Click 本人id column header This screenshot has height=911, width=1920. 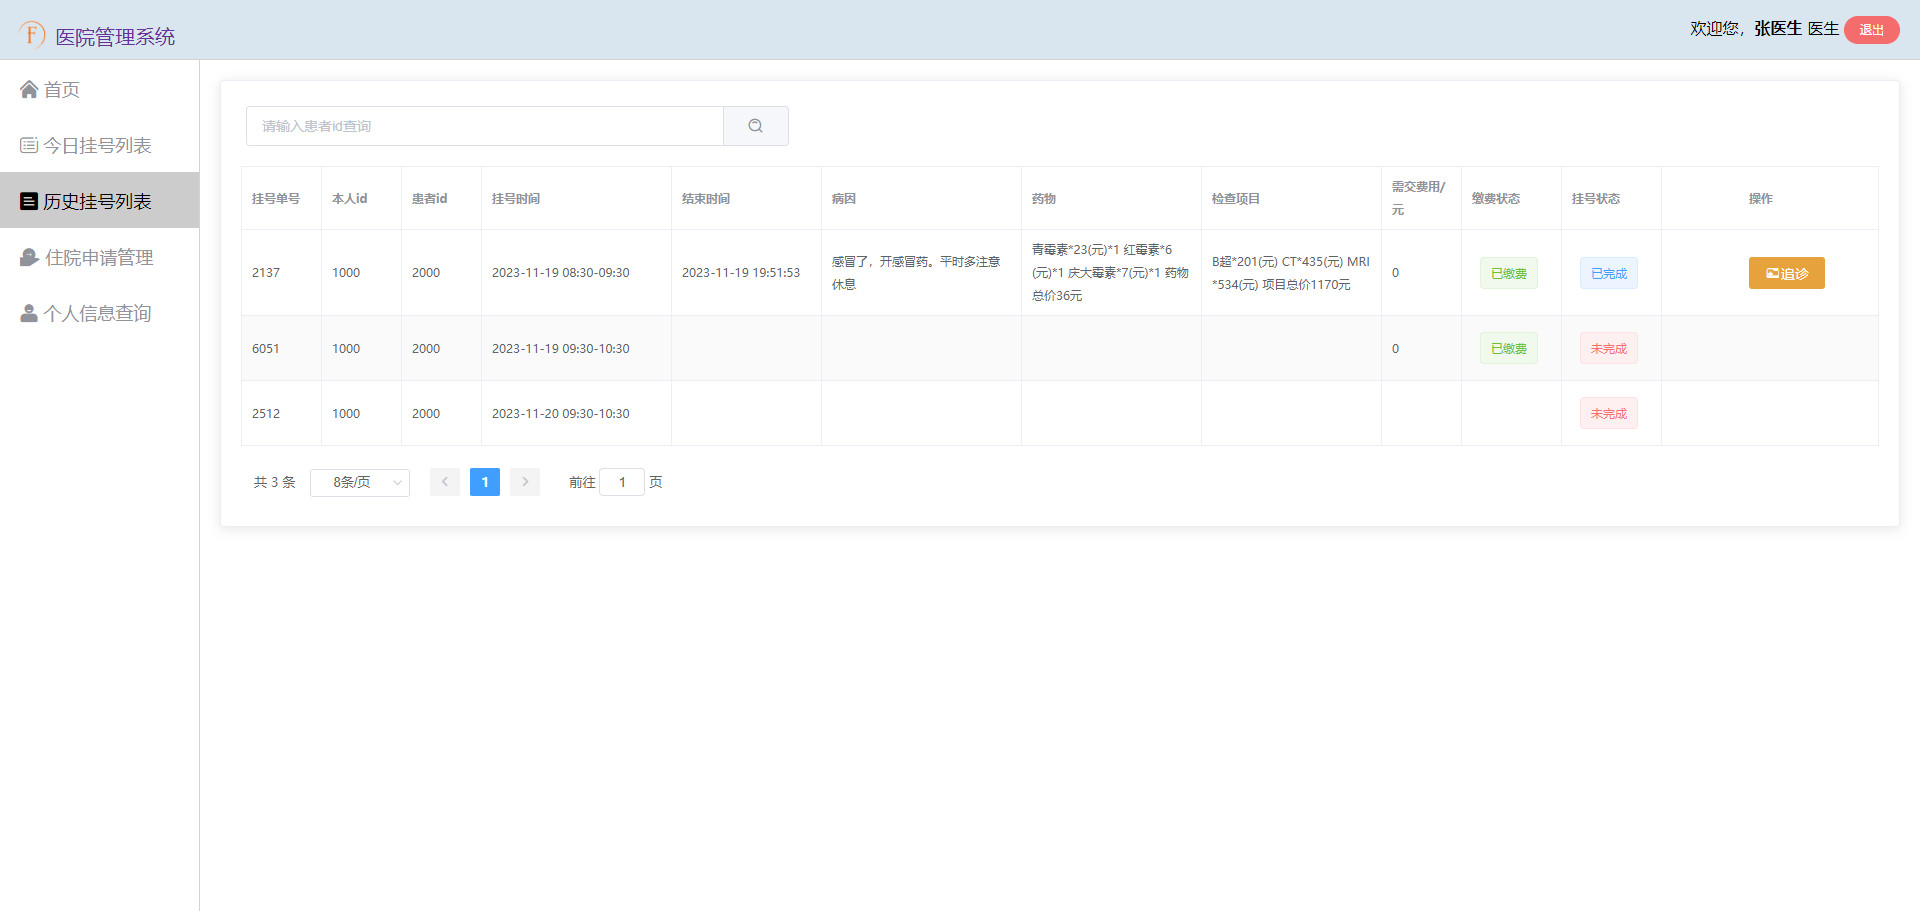361,198
